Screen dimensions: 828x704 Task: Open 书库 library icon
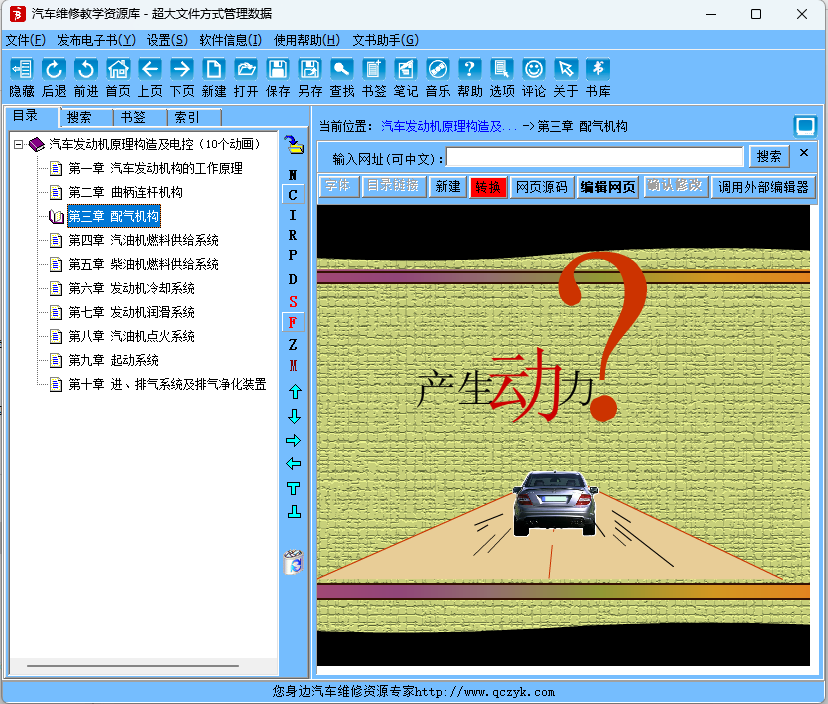[598, 69]
